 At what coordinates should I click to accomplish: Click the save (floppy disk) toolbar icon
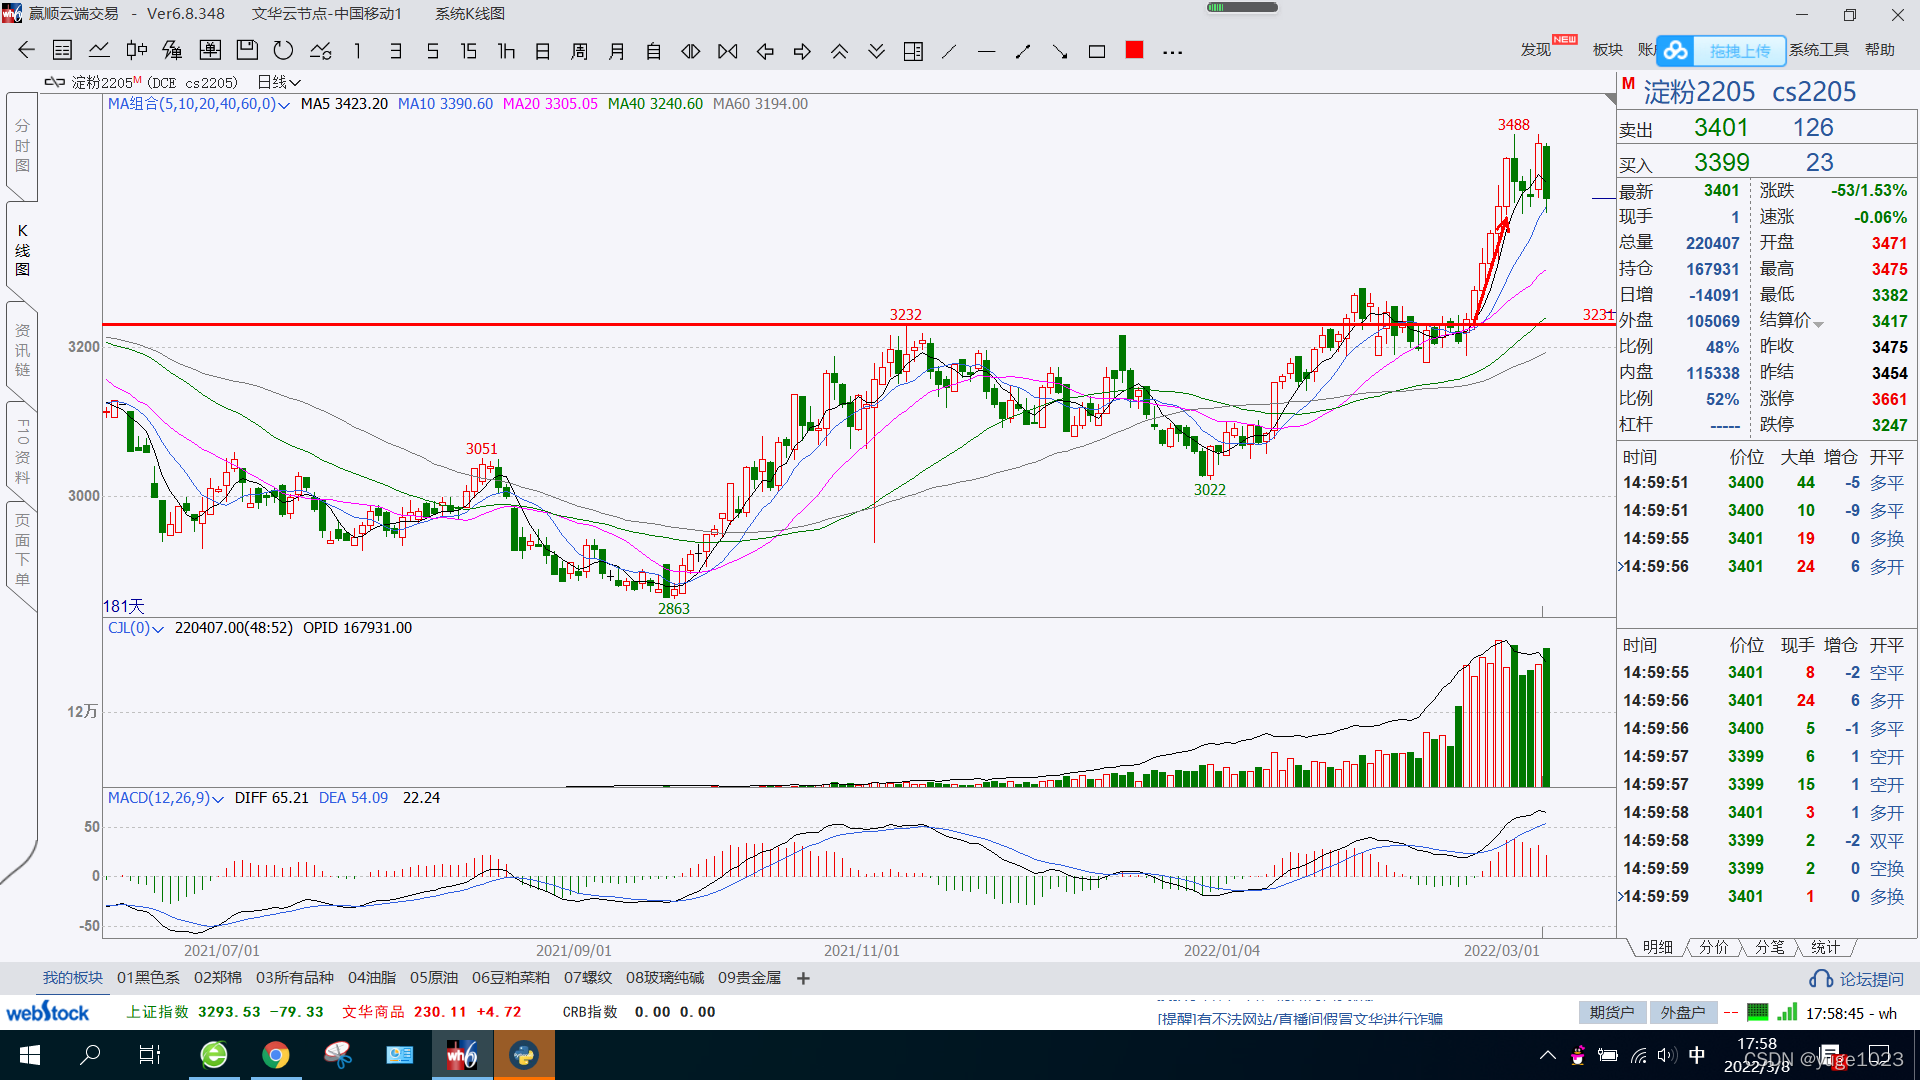[247, 51]
